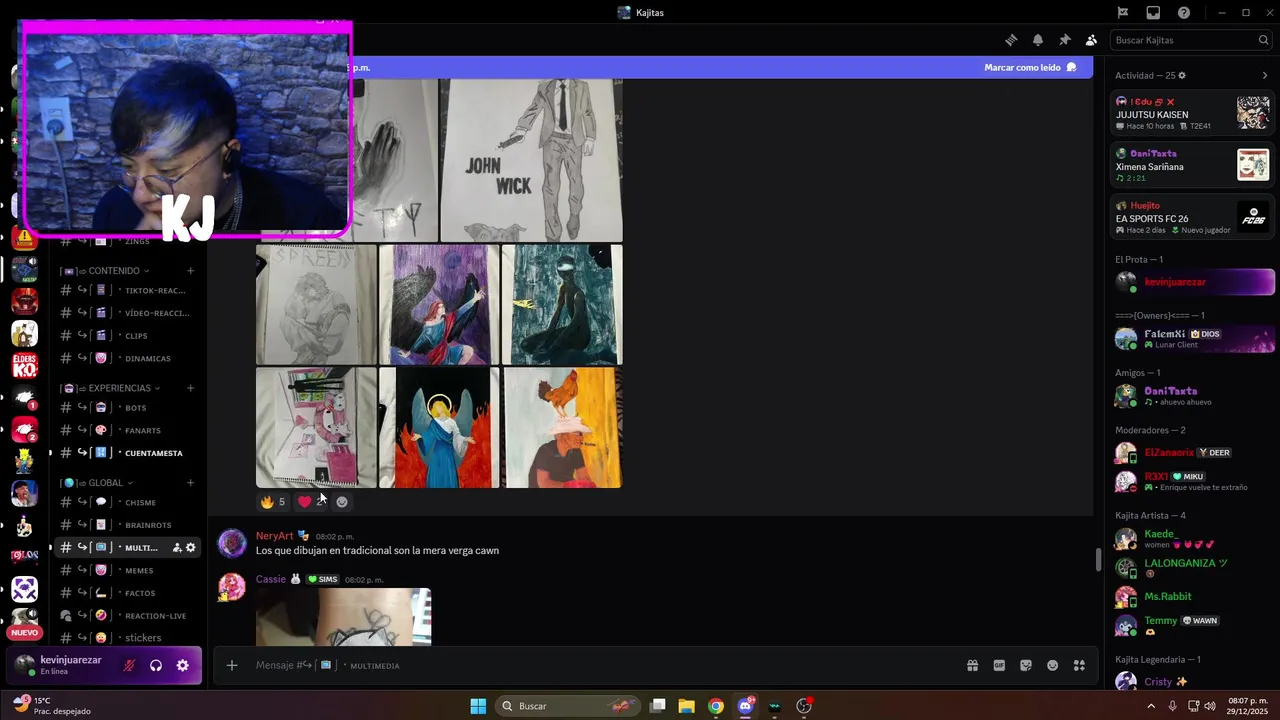Toggle the member list panel
This screenshot has width=1280, height=720.
pos(1091,40)
